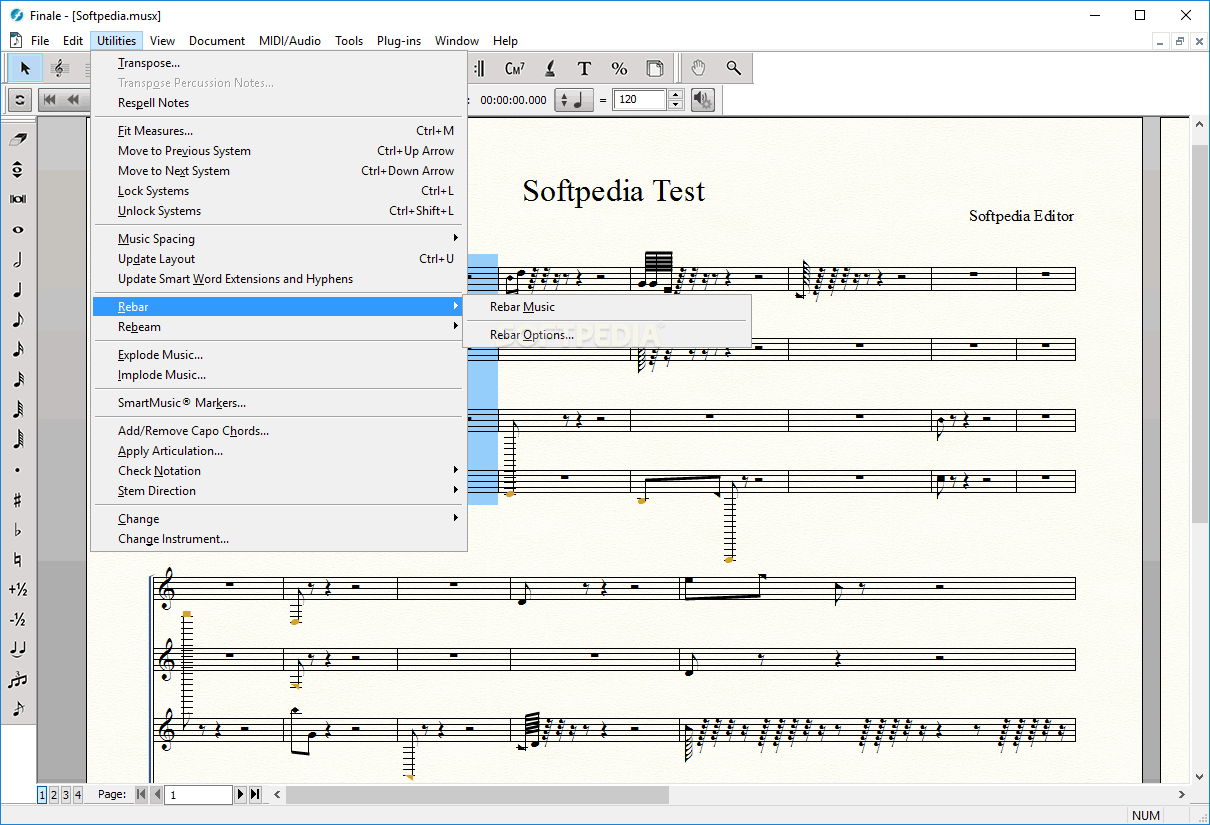Click the tempo value field showing 120
Screen dimensions: 1210x825
640,100
